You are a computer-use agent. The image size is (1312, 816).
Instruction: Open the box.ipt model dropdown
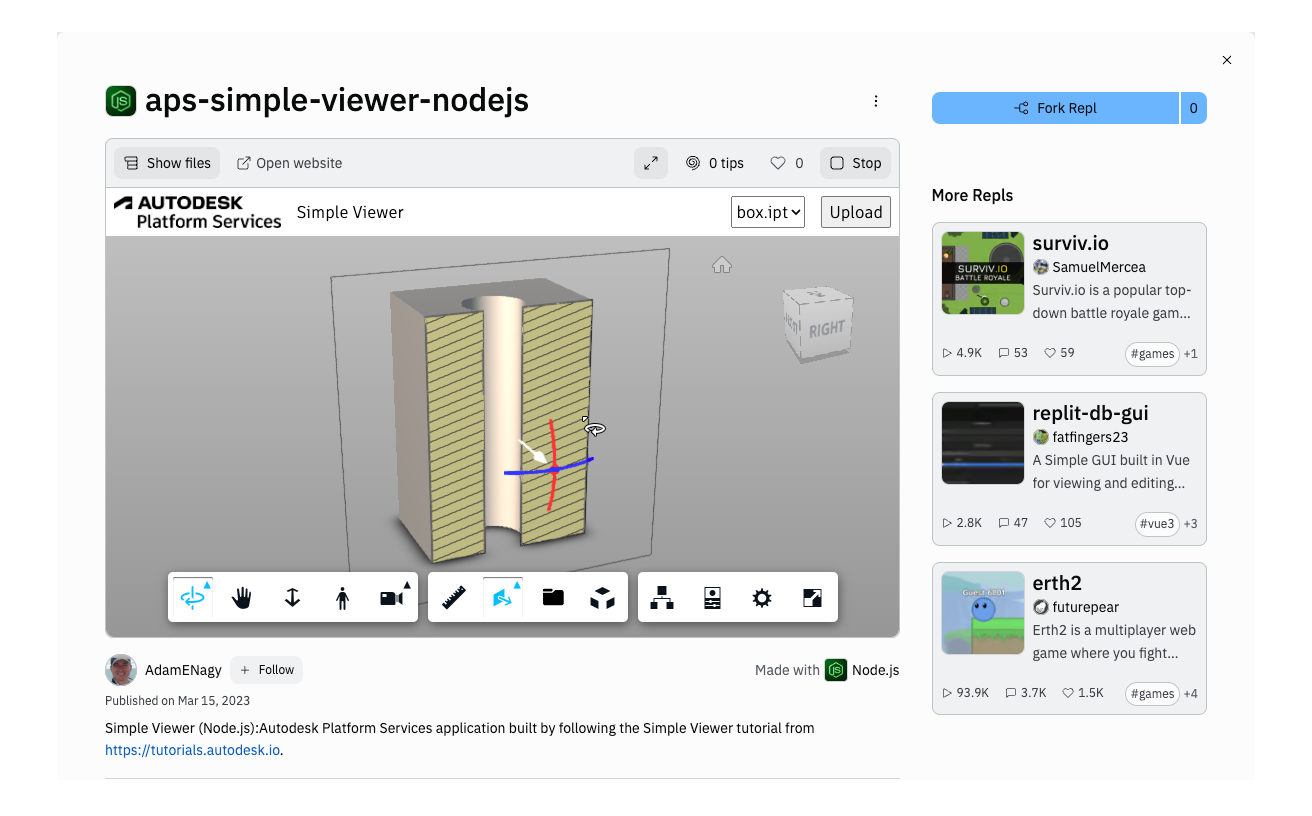[x=768, y=211]
